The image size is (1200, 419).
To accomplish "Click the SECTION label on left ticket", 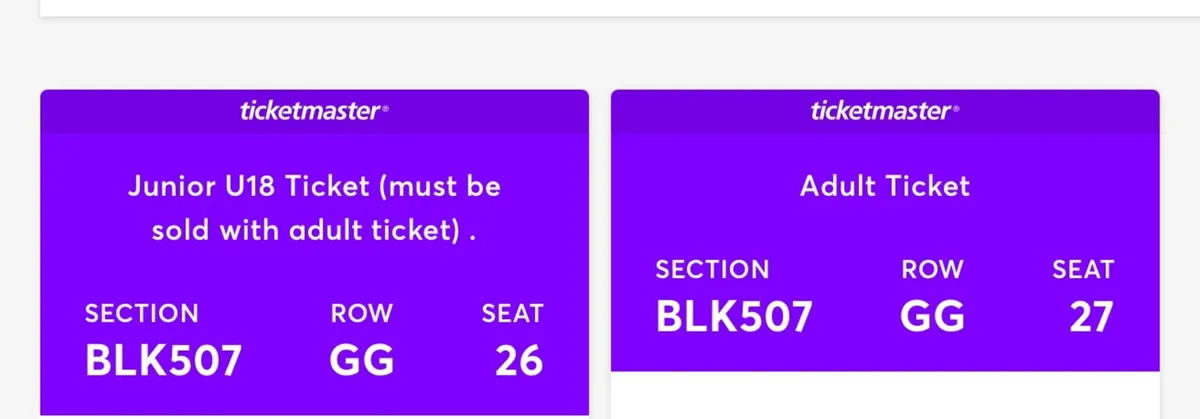I will 142,313.
